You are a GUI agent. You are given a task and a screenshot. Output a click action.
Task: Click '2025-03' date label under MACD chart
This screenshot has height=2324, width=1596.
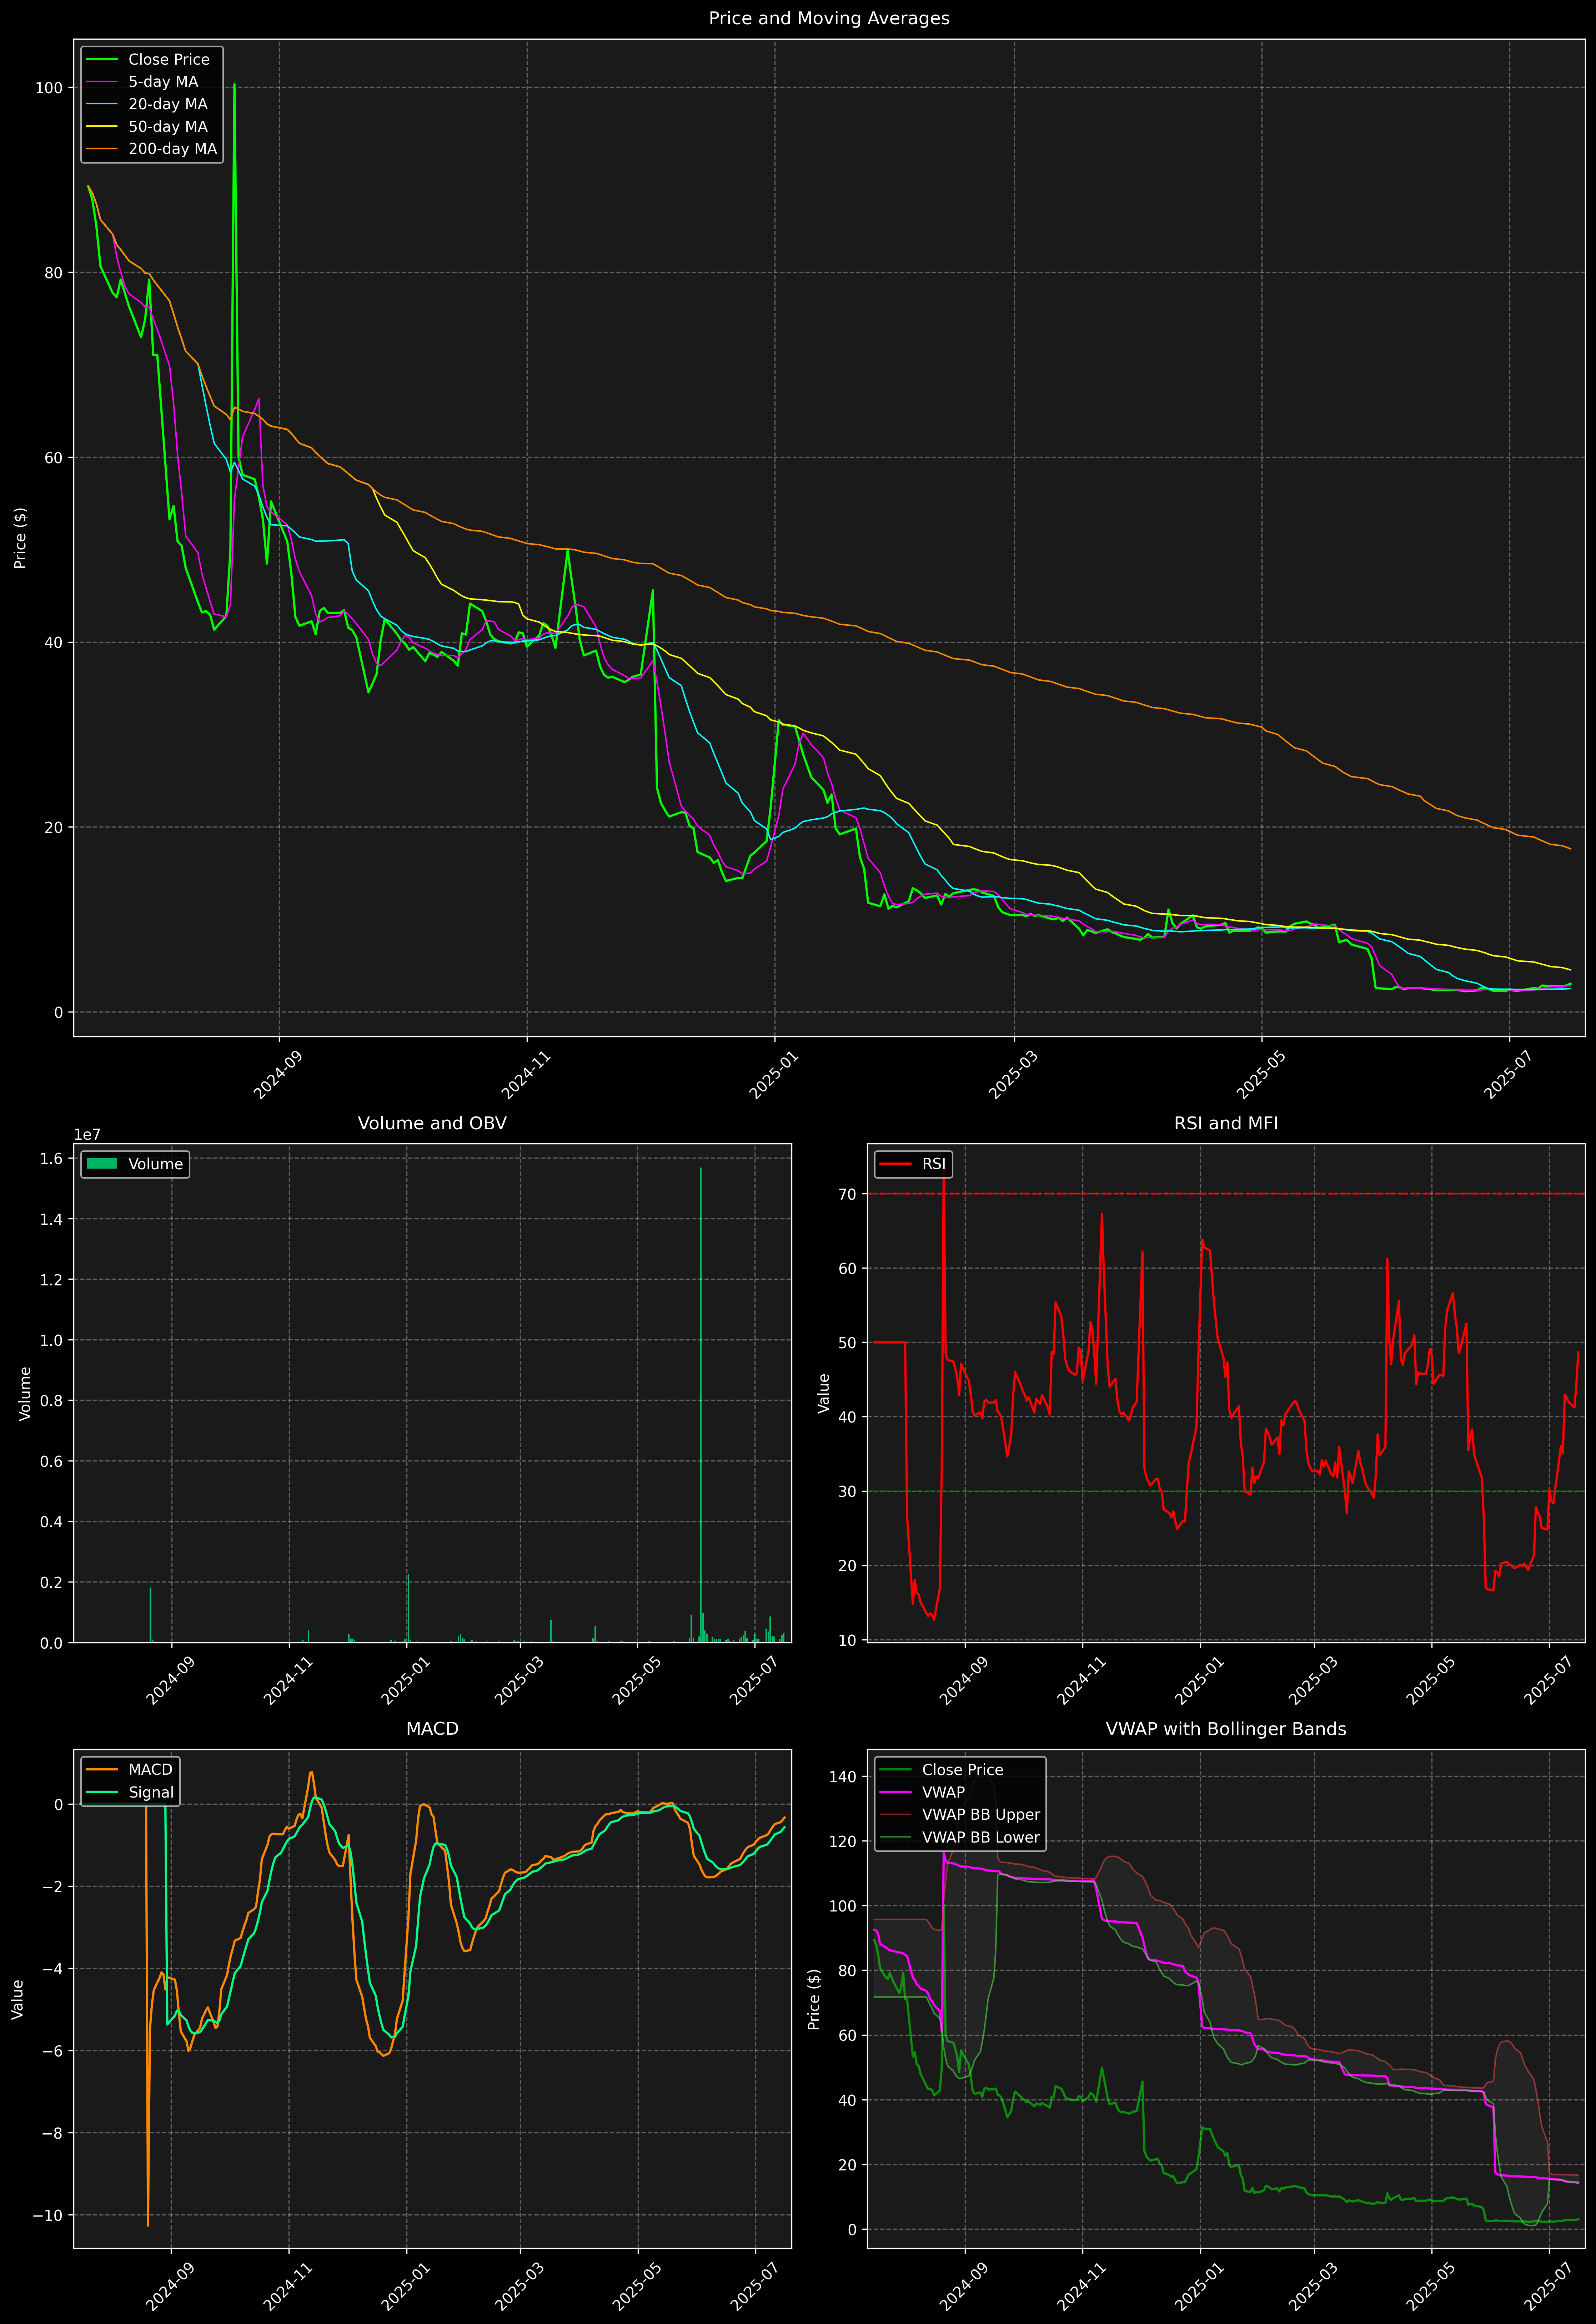coord(519,2286)
